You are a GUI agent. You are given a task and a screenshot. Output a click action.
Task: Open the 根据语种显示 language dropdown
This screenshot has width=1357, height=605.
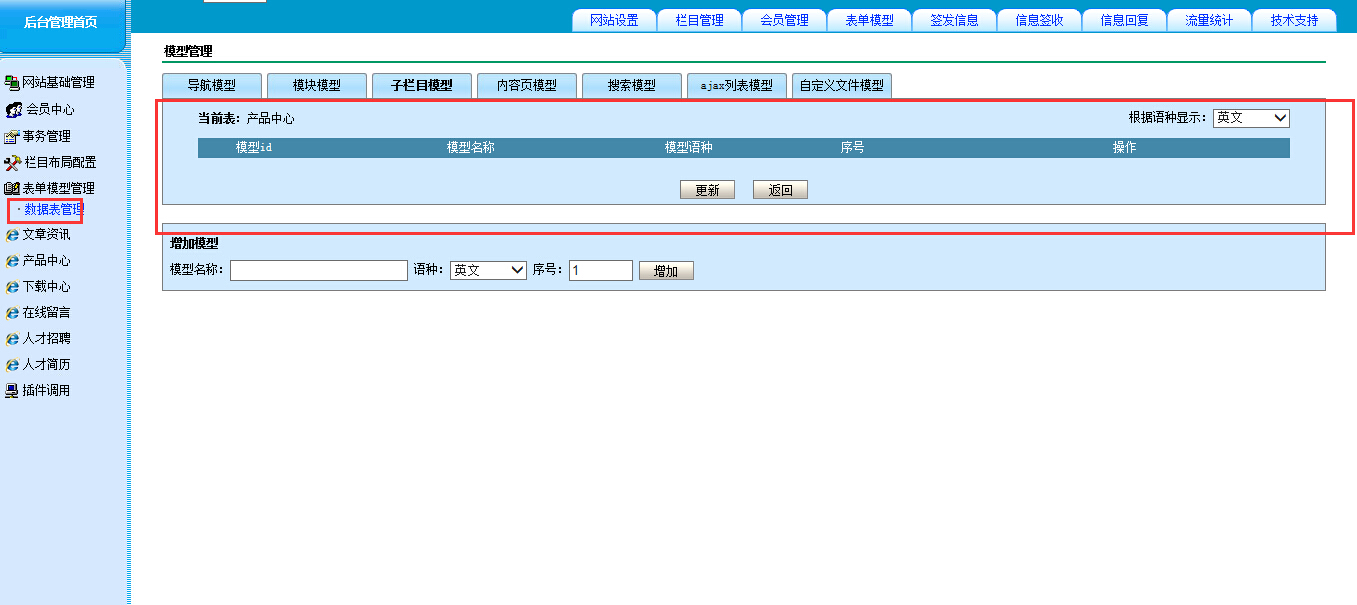pyautogui.click(x=1251, y=118)
